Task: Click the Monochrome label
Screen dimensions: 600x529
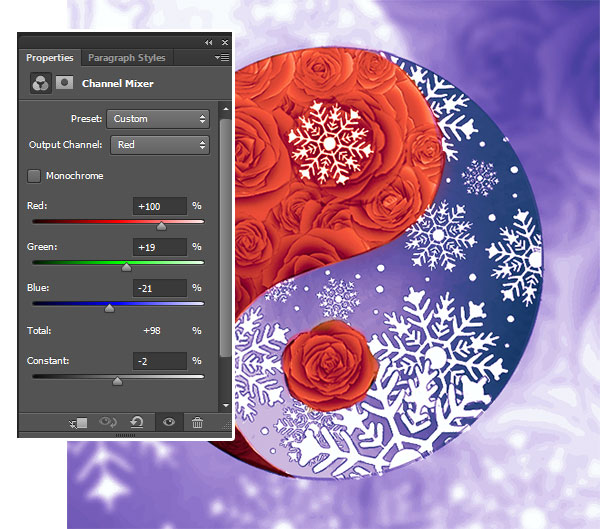Action: coord(75,176)
